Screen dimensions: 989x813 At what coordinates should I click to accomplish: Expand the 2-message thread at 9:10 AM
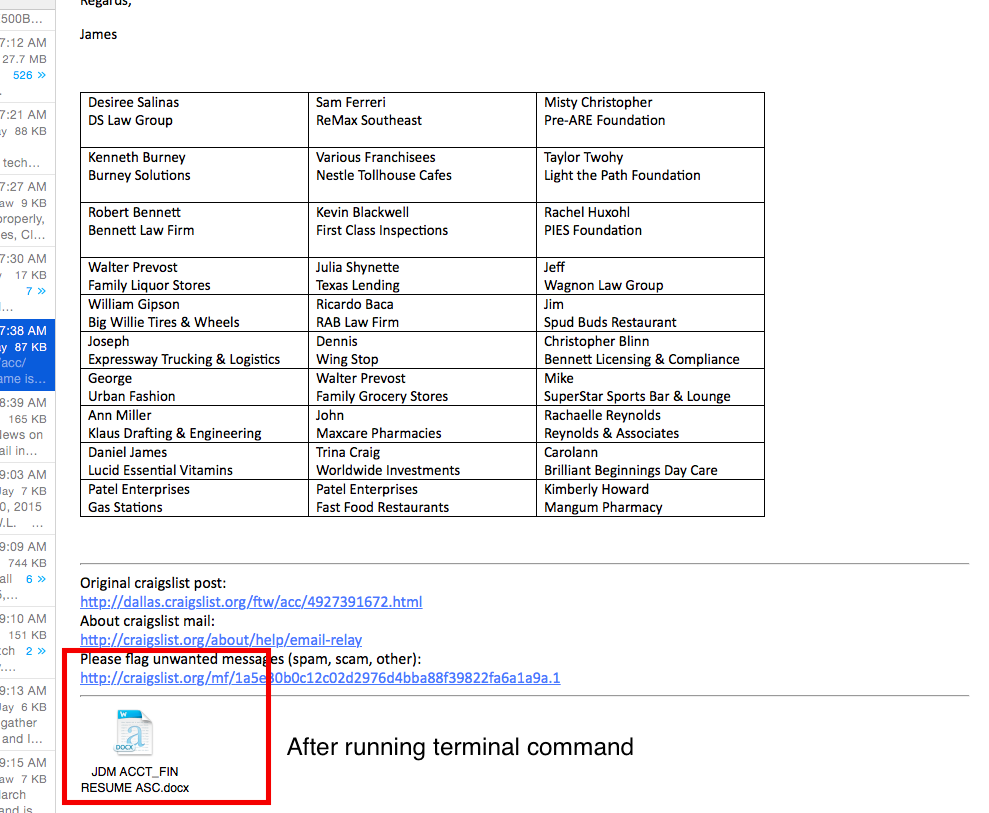pyautogui.click(x=42, y=651)
